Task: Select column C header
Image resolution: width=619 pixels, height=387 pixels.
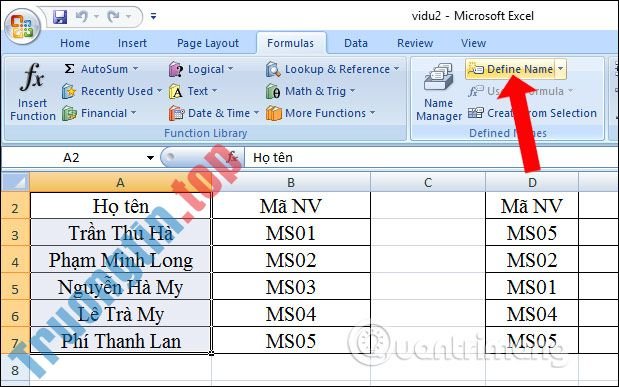Action: pyautogui.click(x=428, y=182)
